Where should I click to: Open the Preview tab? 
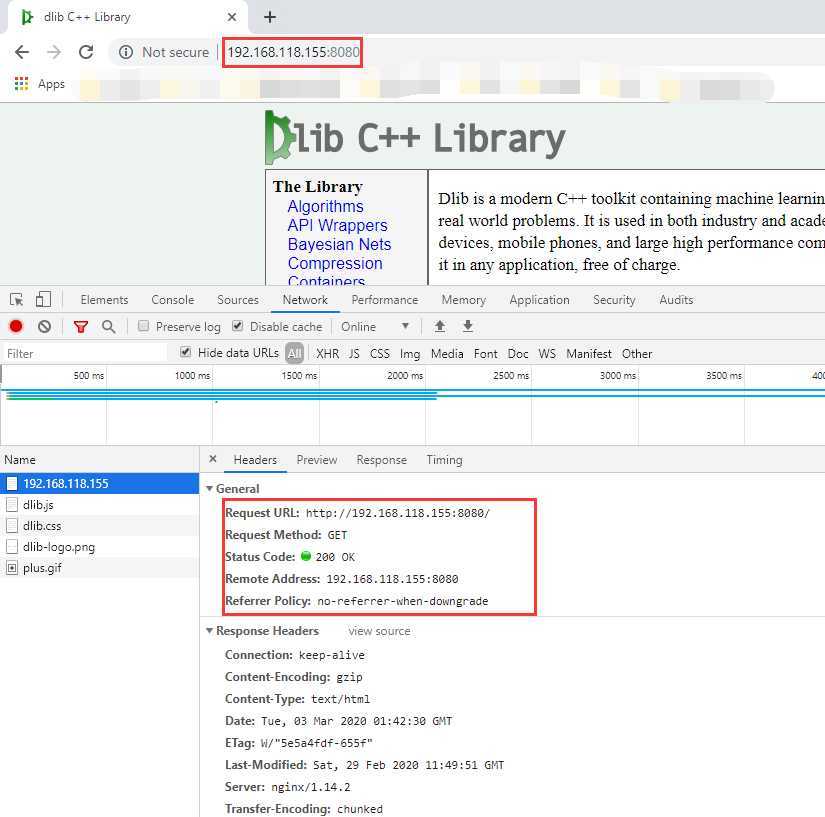[x=317, y=460]
